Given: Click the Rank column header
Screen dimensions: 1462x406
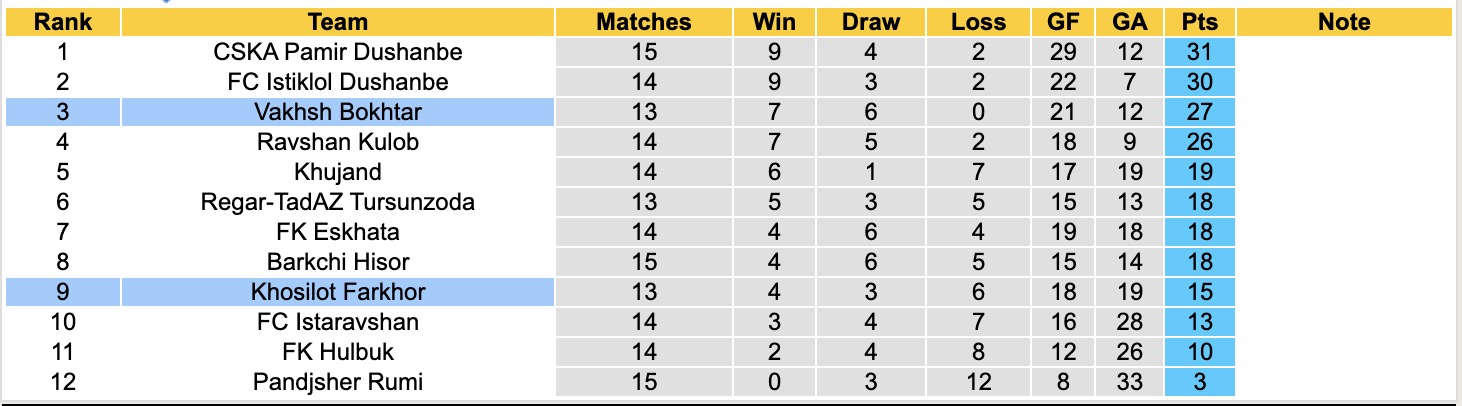Looking at the screenshot, I should pyautogui.click(x=63, y=22).
